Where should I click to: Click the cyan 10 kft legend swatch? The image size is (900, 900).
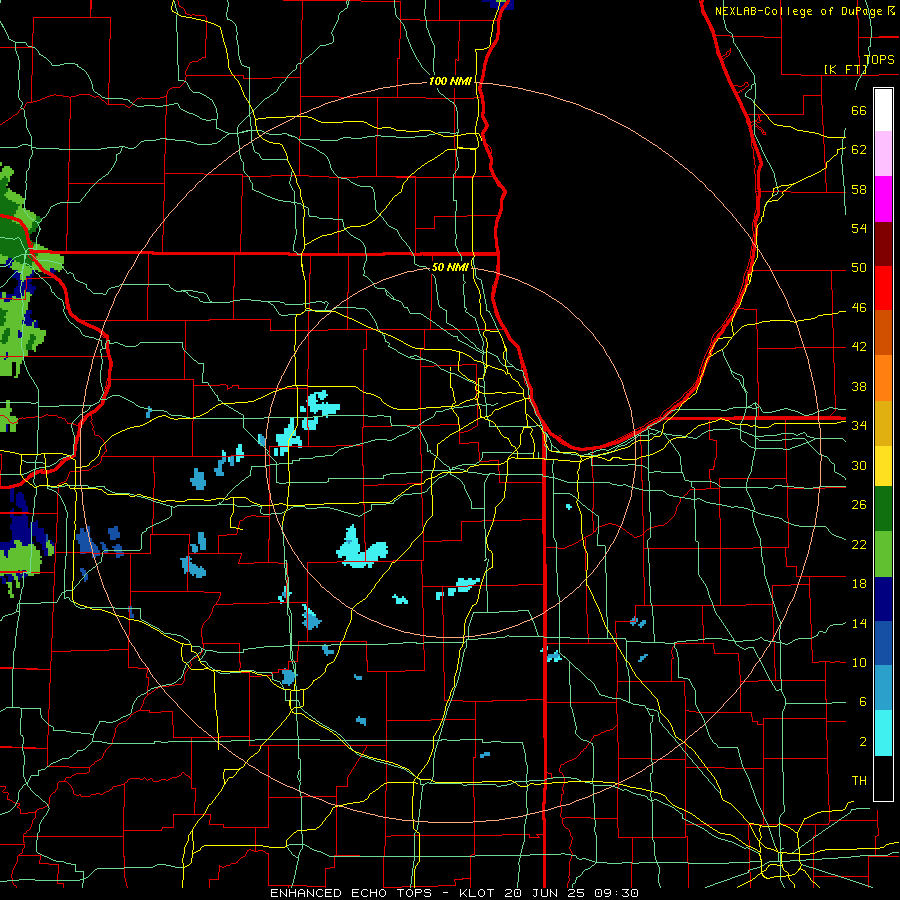point(883,733)
